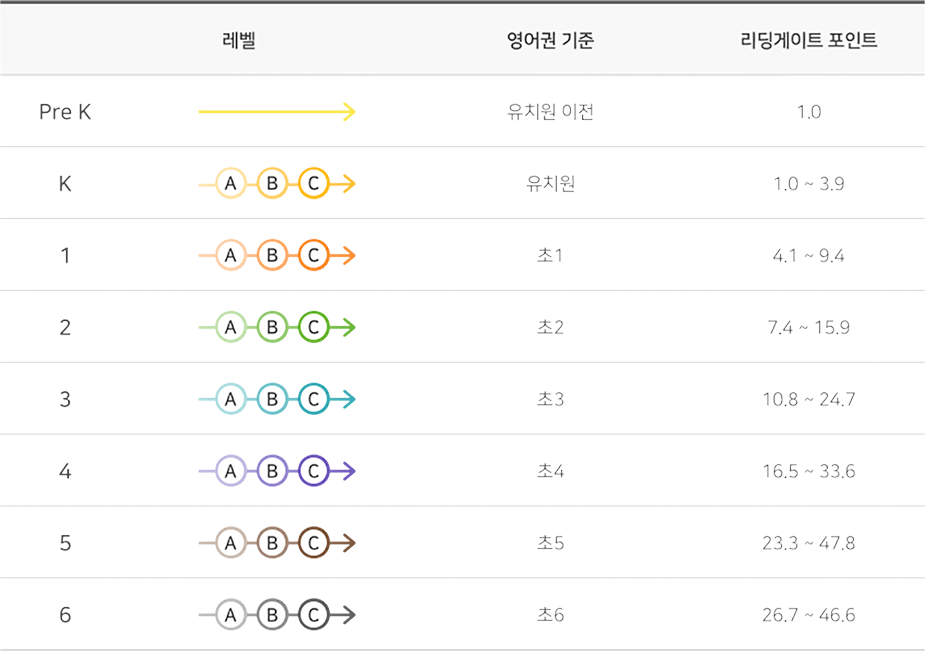
Task: Click the 유치원 이전 cell
Action: [550, 111]
